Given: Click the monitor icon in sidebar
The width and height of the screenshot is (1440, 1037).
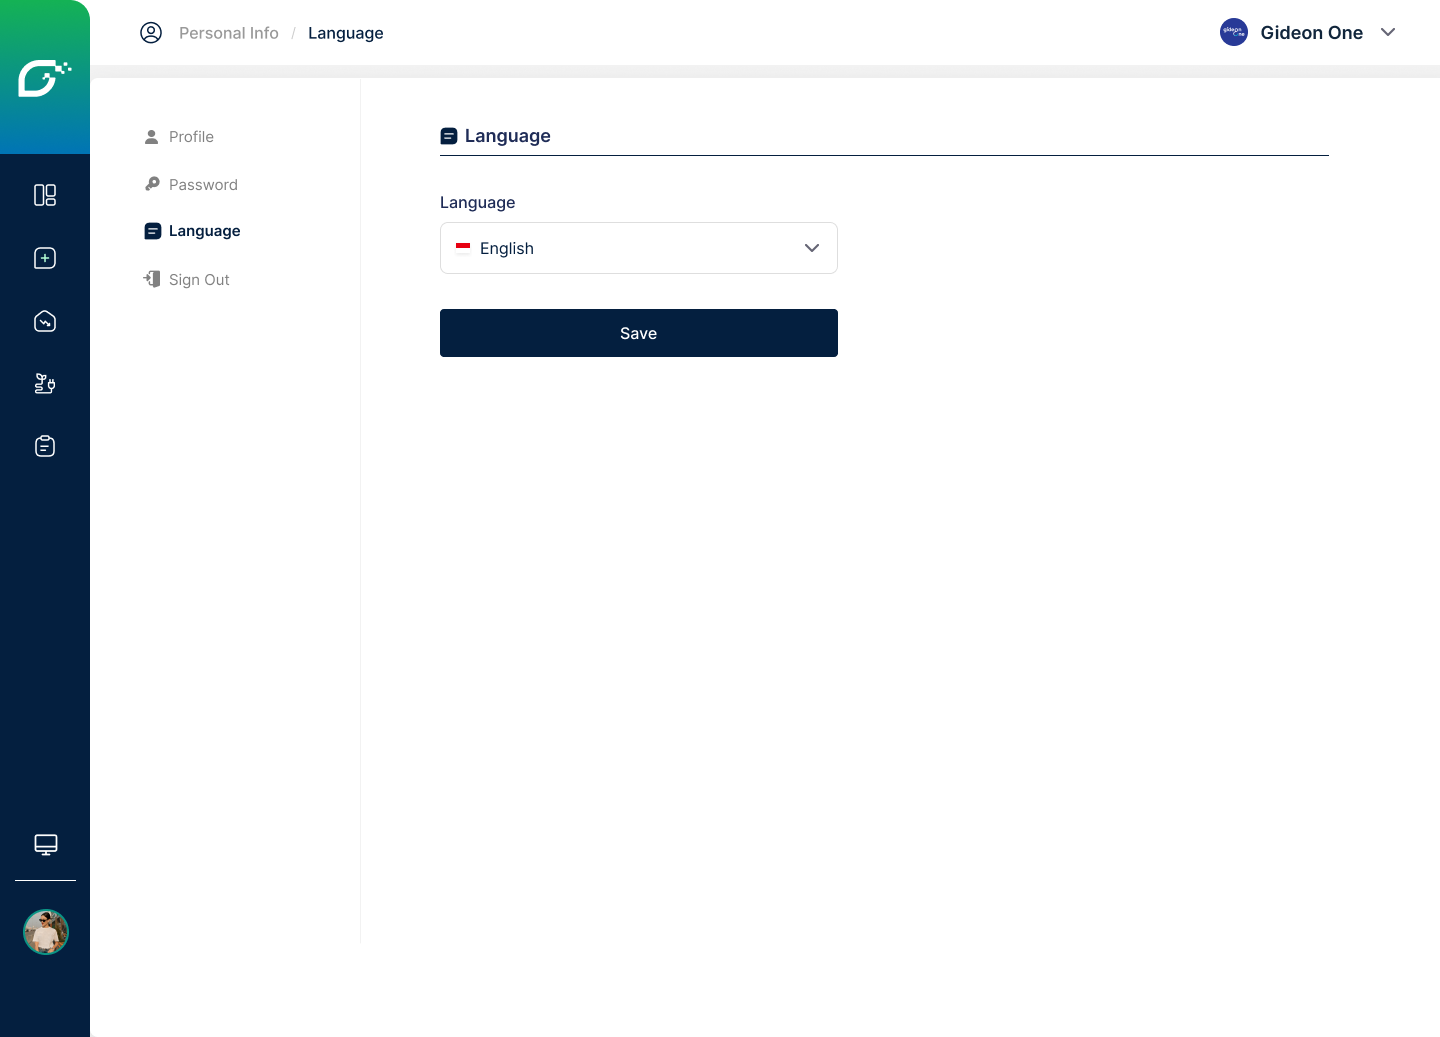Looking at the screenshot, I should click(x=46, y=845).
